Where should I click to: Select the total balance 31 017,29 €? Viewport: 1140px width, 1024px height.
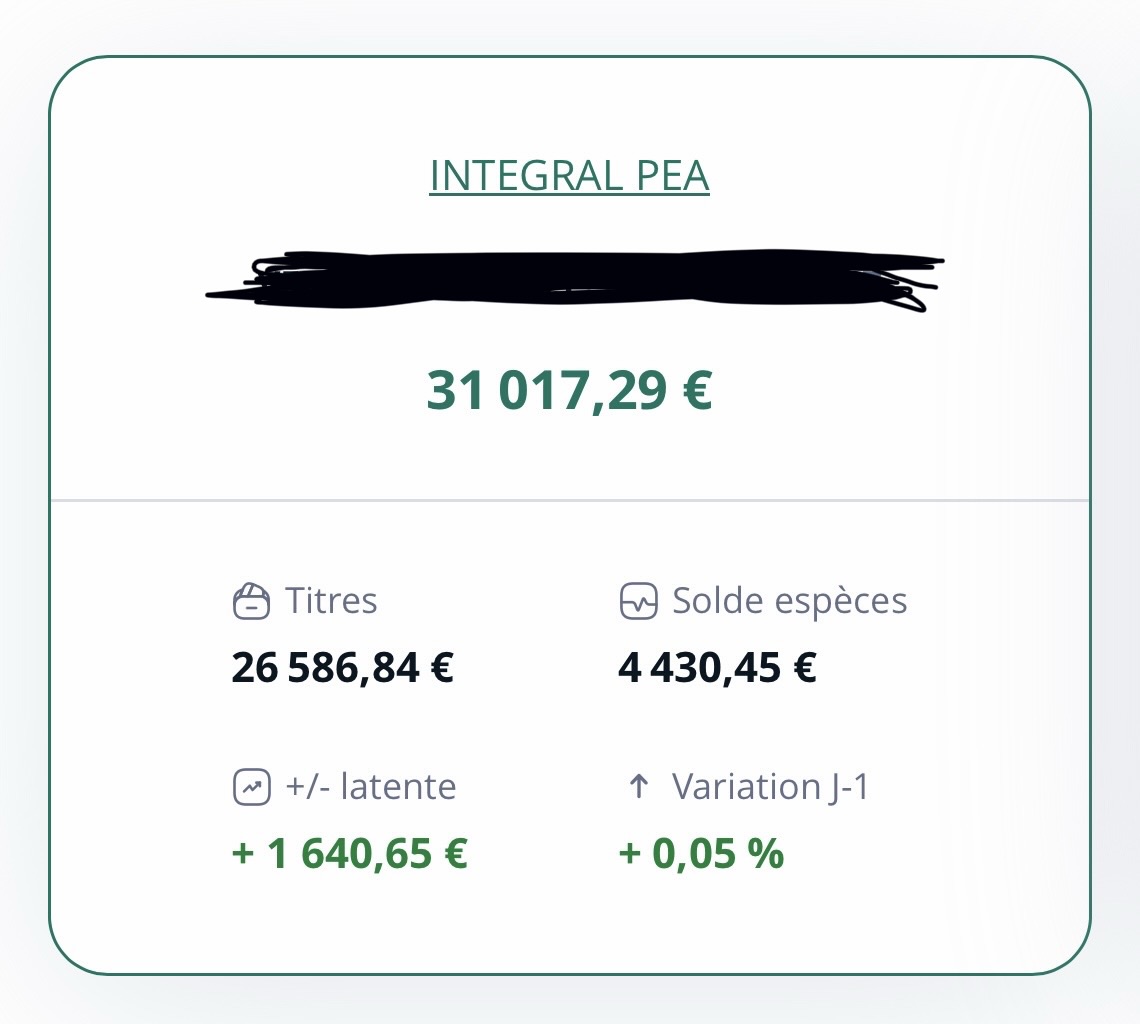pos(569,390)
